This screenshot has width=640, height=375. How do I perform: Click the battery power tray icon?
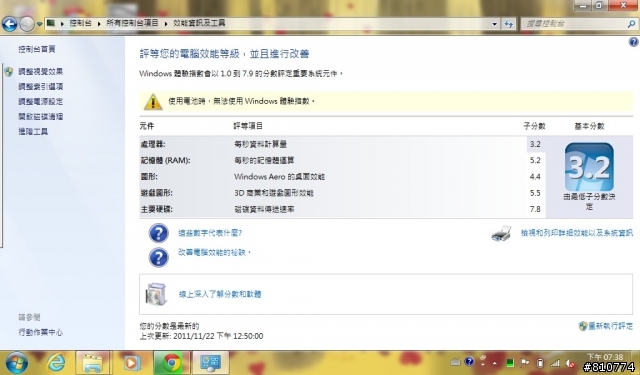[x=540, y=363]
